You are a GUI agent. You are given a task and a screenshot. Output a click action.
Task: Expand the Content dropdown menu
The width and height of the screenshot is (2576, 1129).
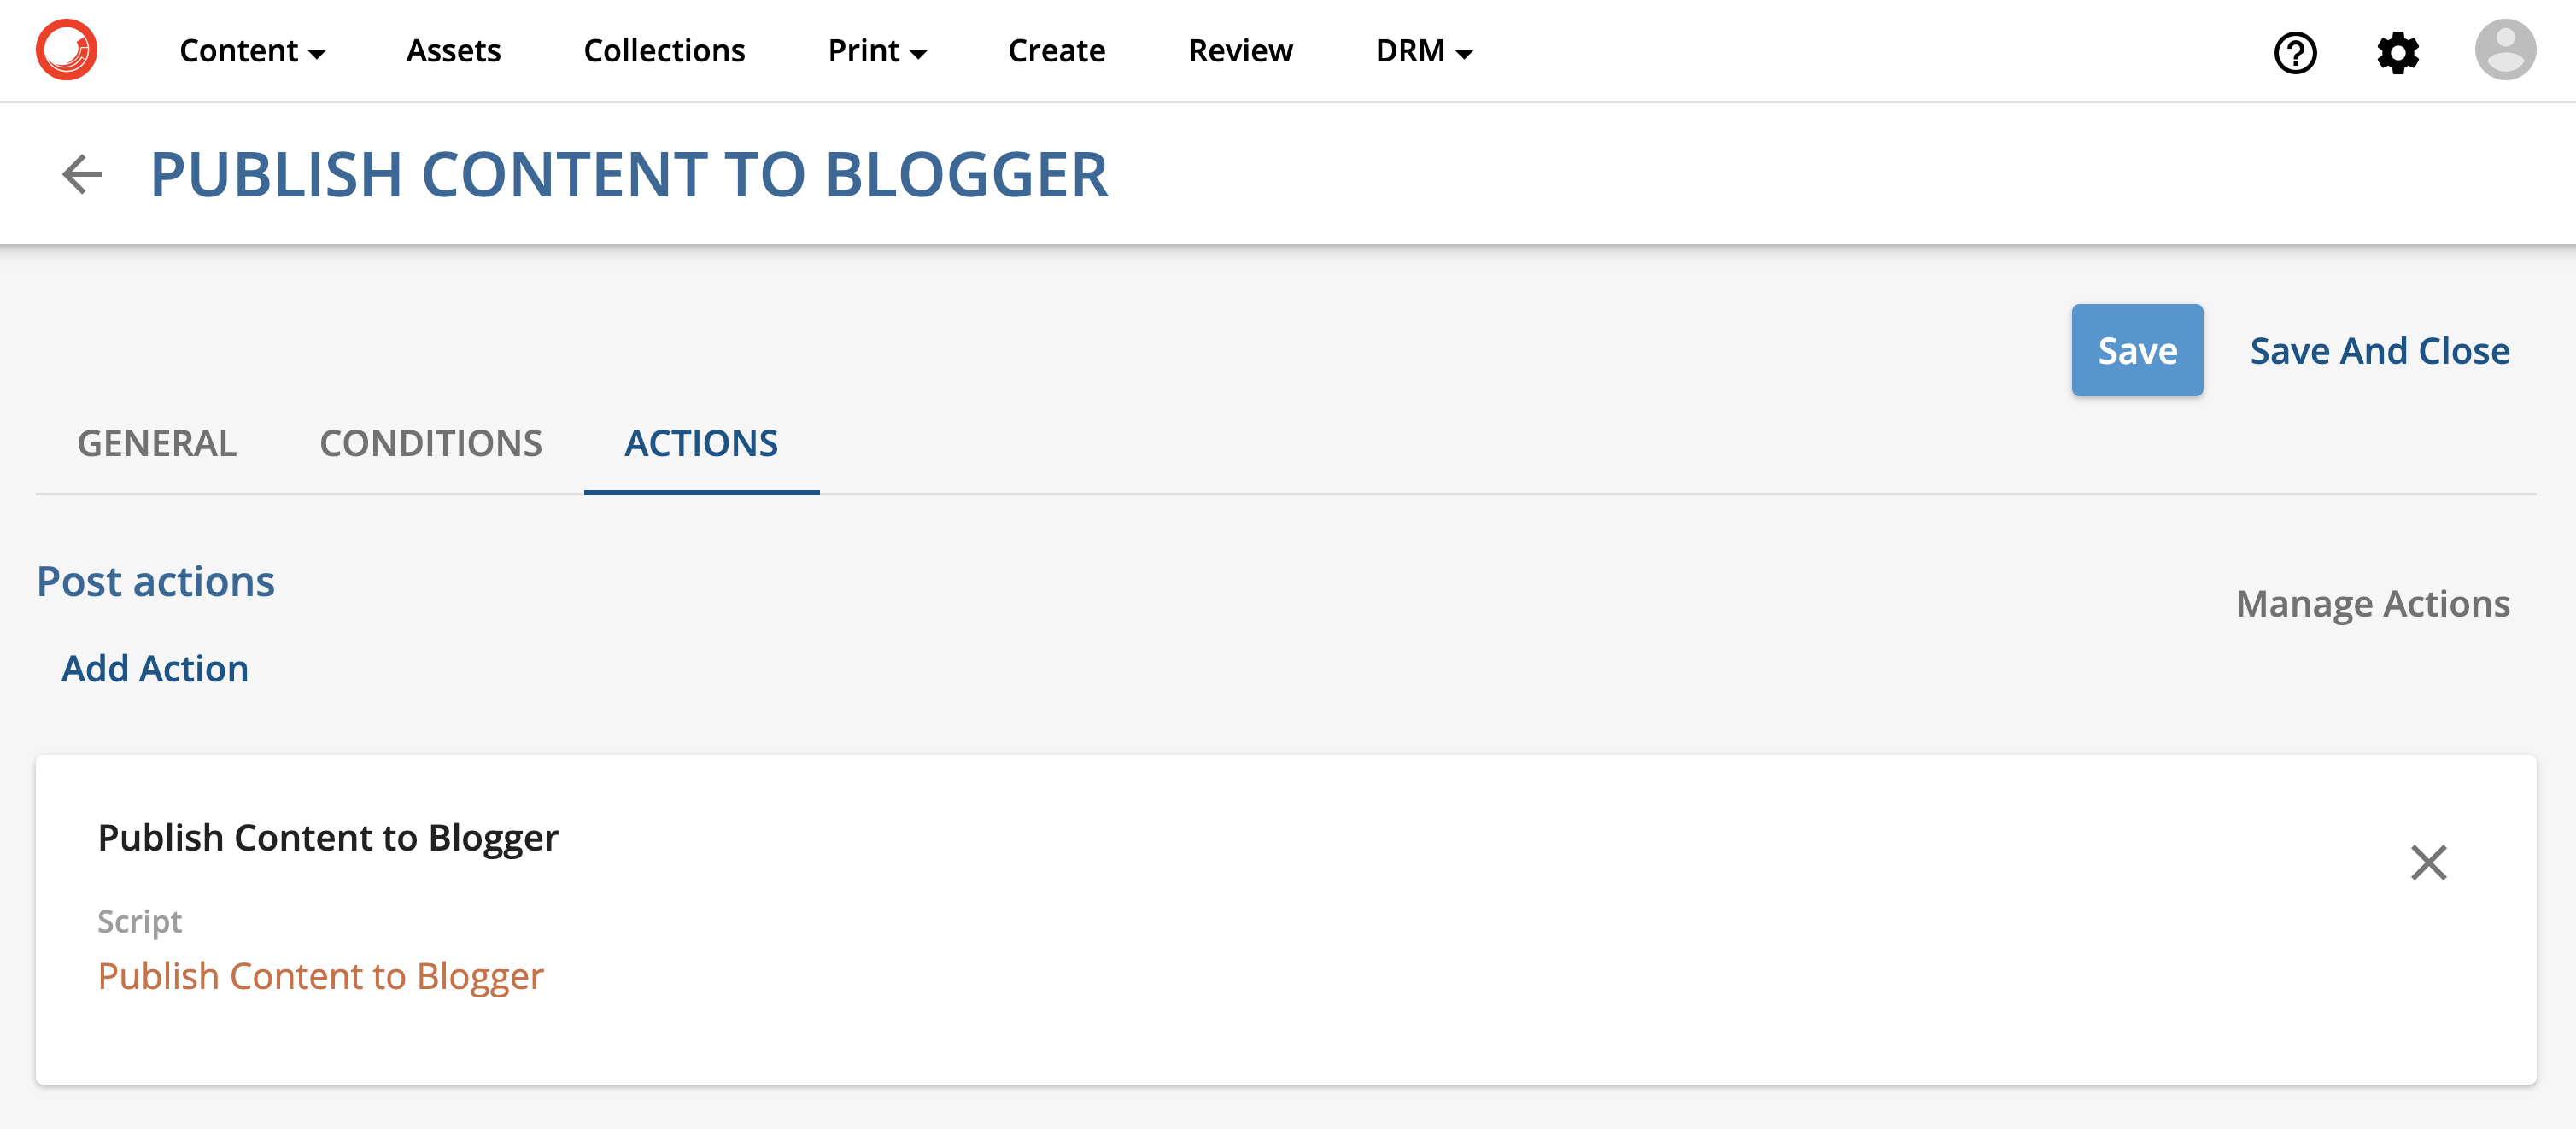tap(252, 51)
